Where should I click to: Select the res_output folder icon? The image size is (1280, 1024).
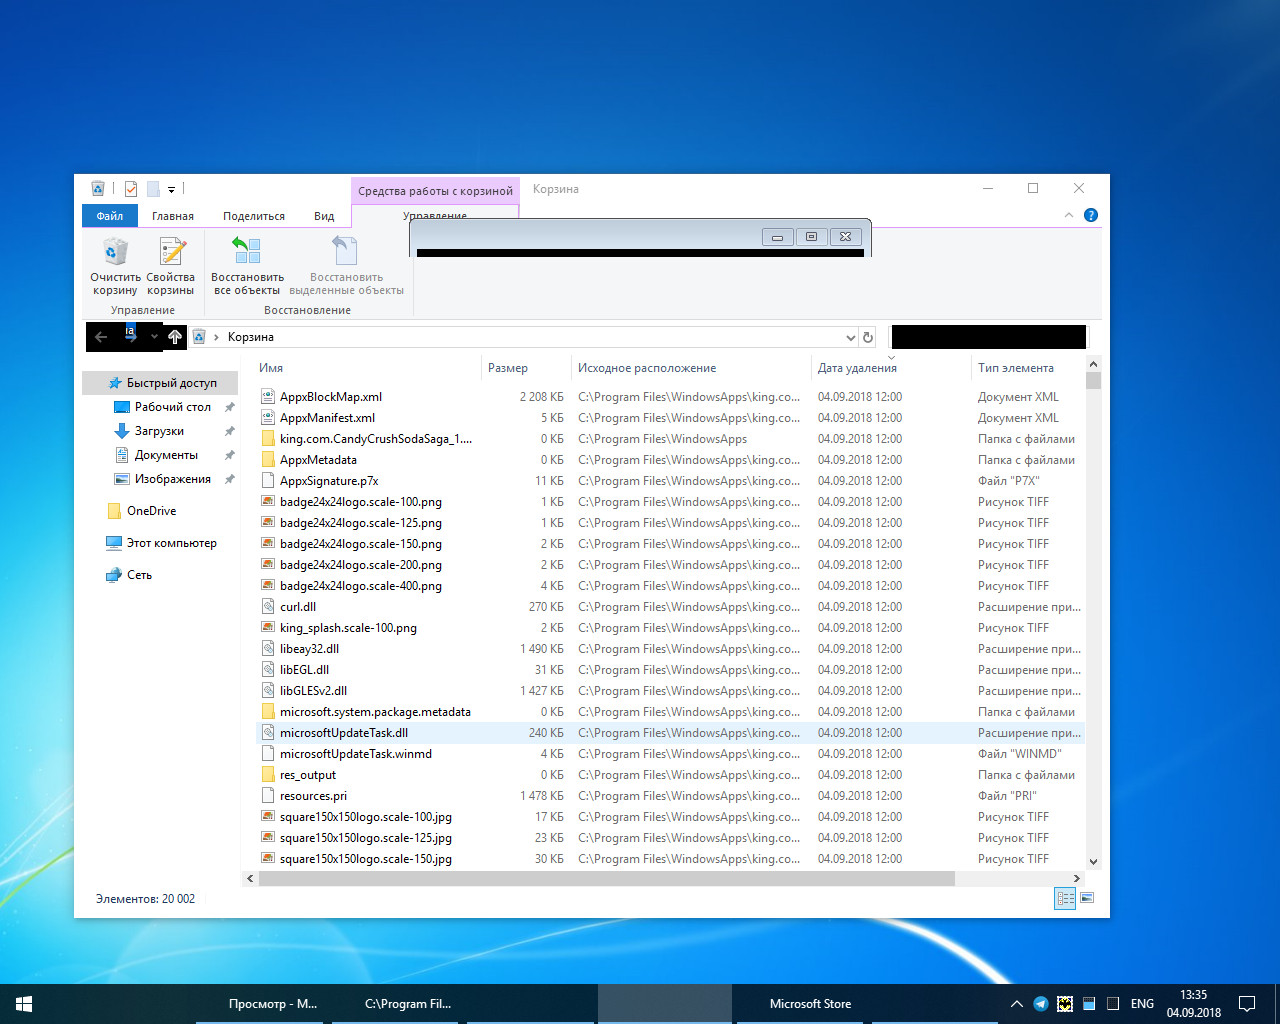click(268, 775)
